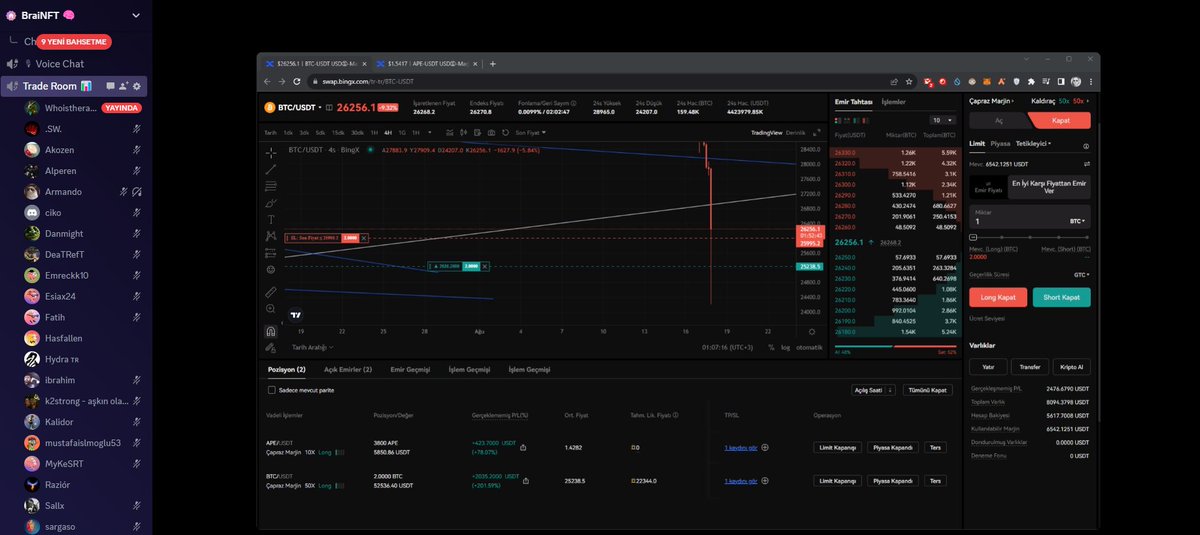This screenshot has height=535, width=1200.
Task: Add TP/SL for the APE position
Action: 766,448
